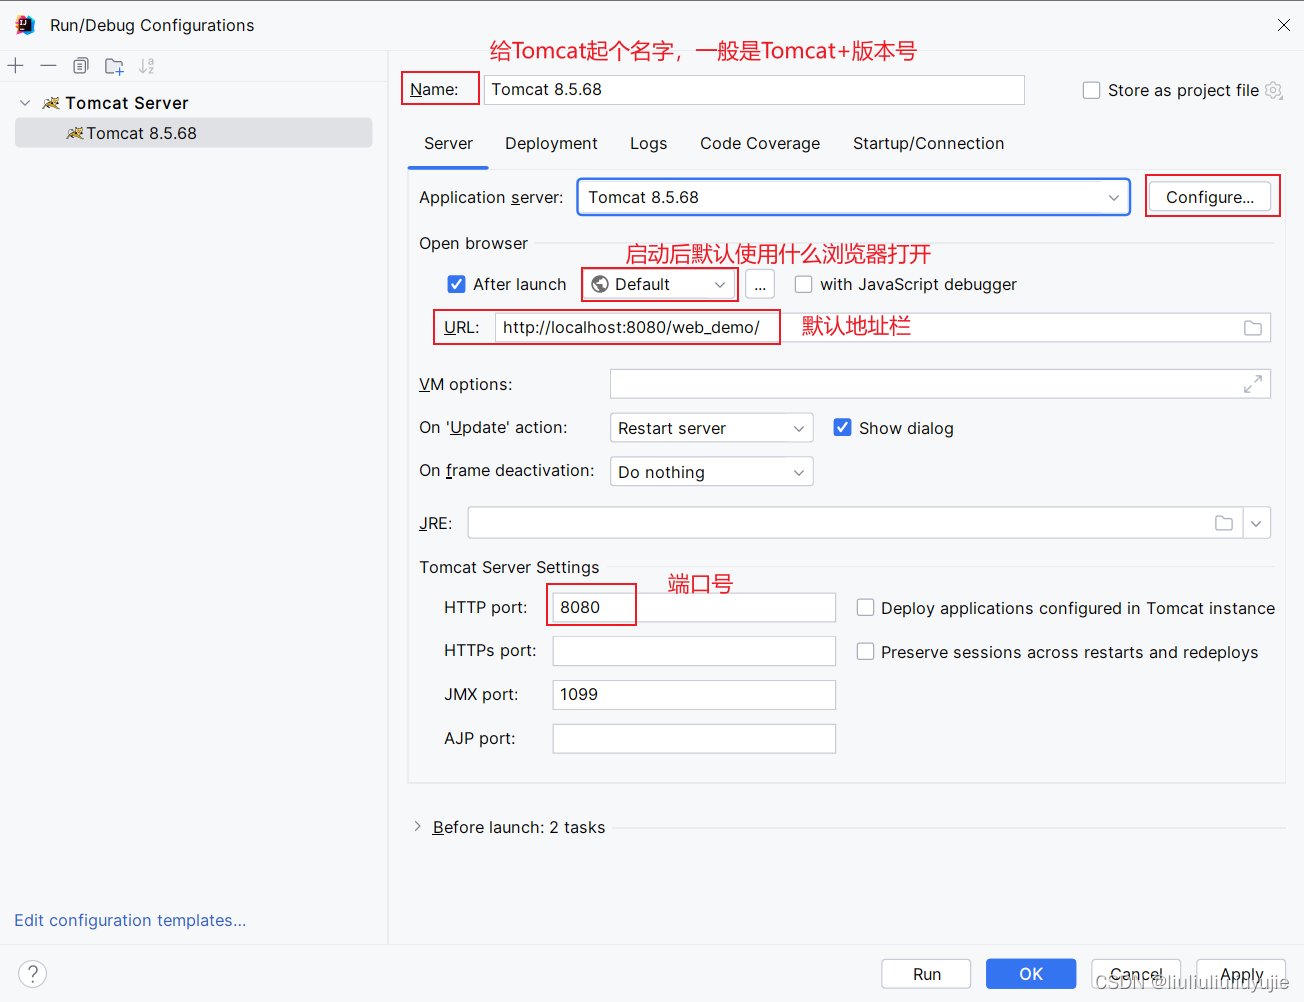Enable with JavaScript debugger
This screenshot has height=1002, width=1304.
click(x=803, y=284)
